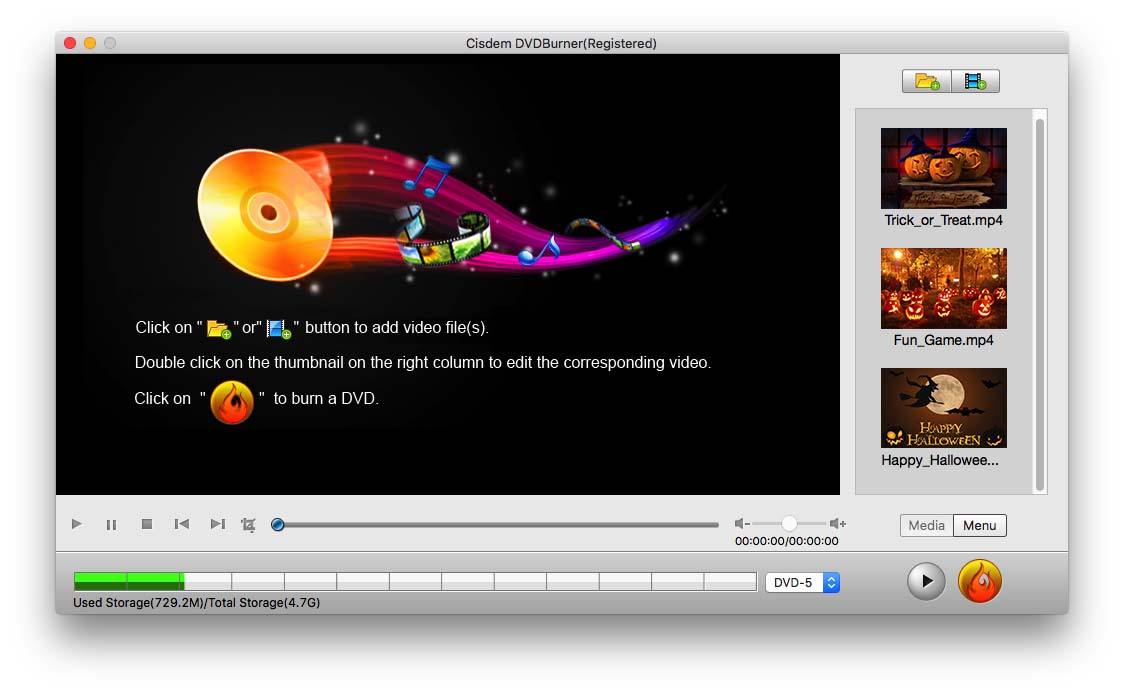Click the 00:00:00/00:00:00 time display
Image resolution: width=1124 pixels, height=694 pixels.
[786, 541]
